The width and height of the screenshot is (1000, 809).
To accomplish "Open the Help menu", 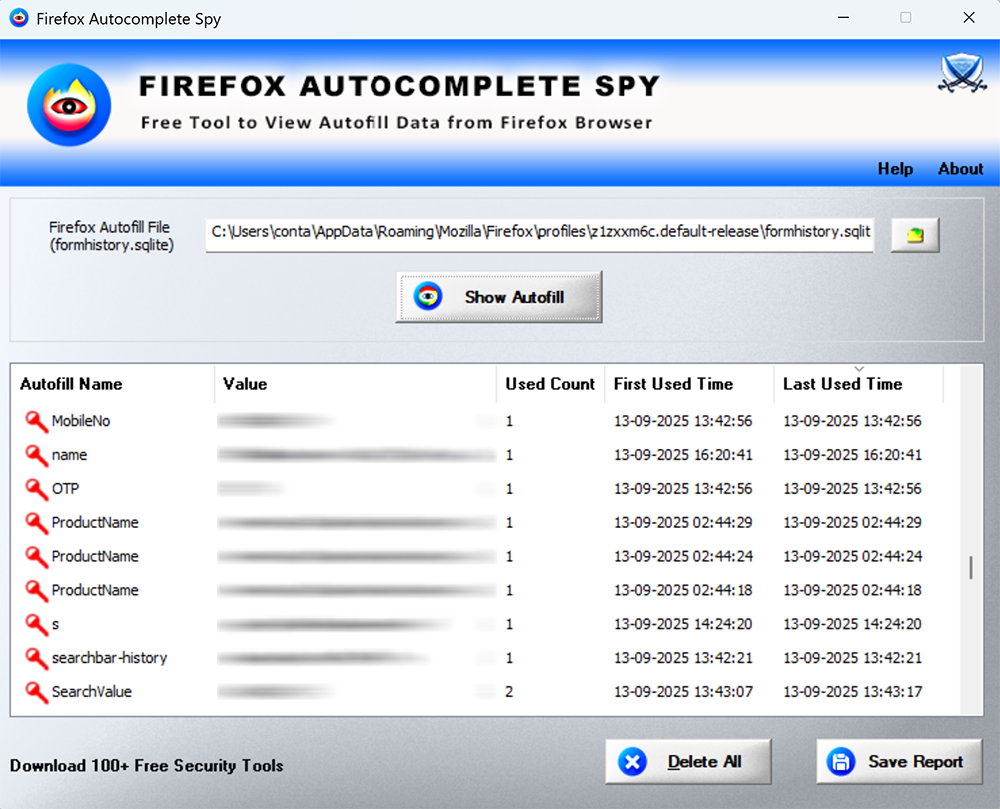I will click(x=895, y=169).
